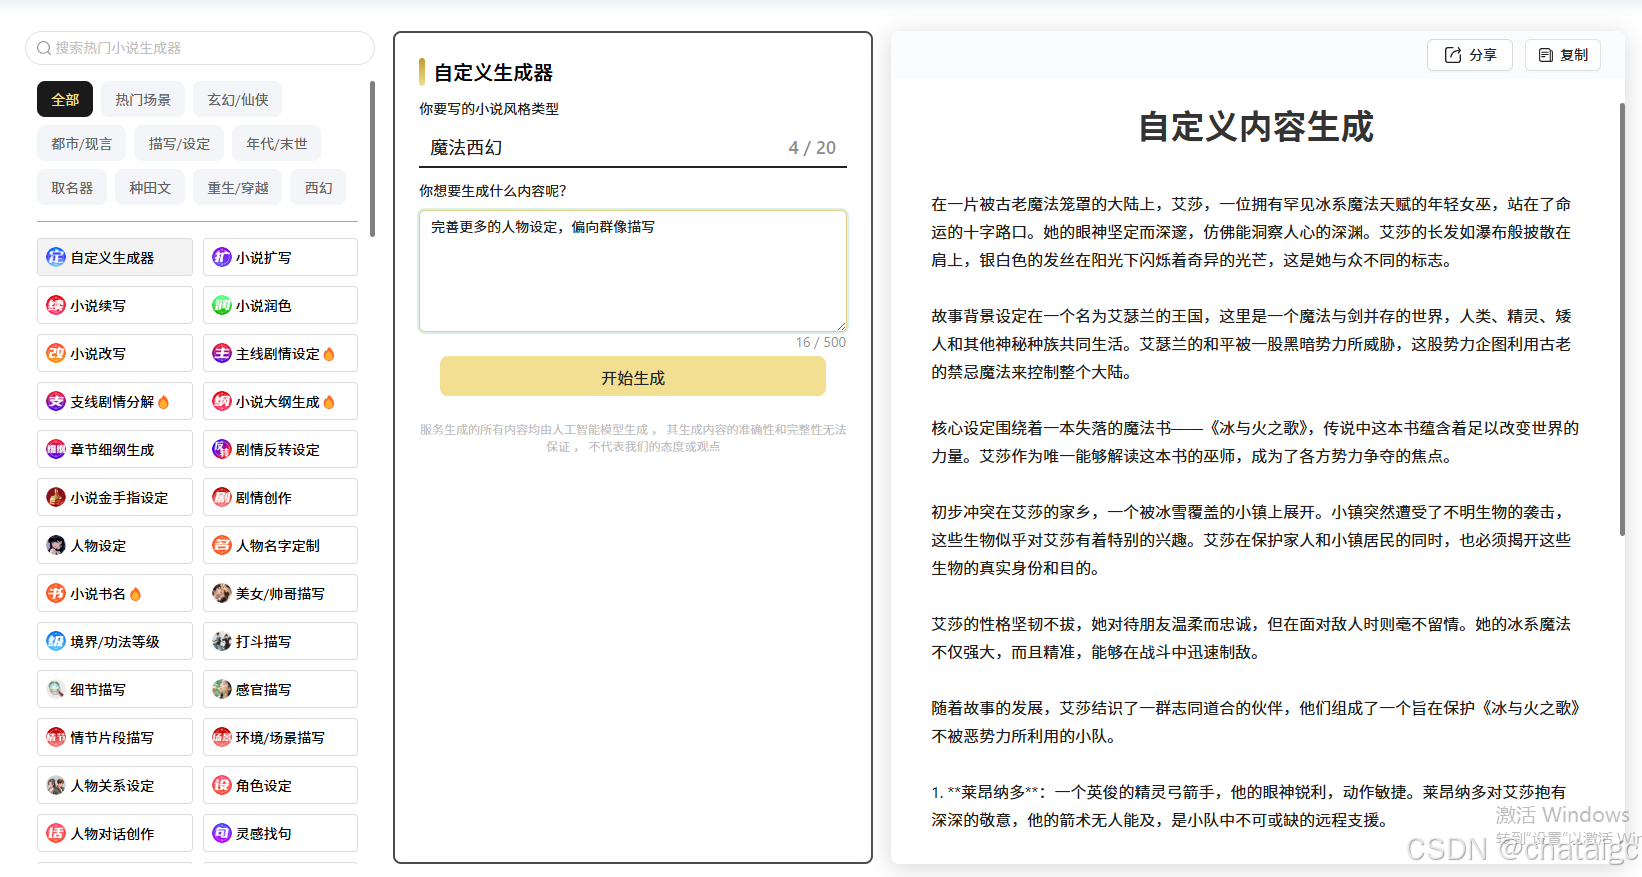Select the 全部 category tab
This screenshot has height=877, width=1642.
65,99
